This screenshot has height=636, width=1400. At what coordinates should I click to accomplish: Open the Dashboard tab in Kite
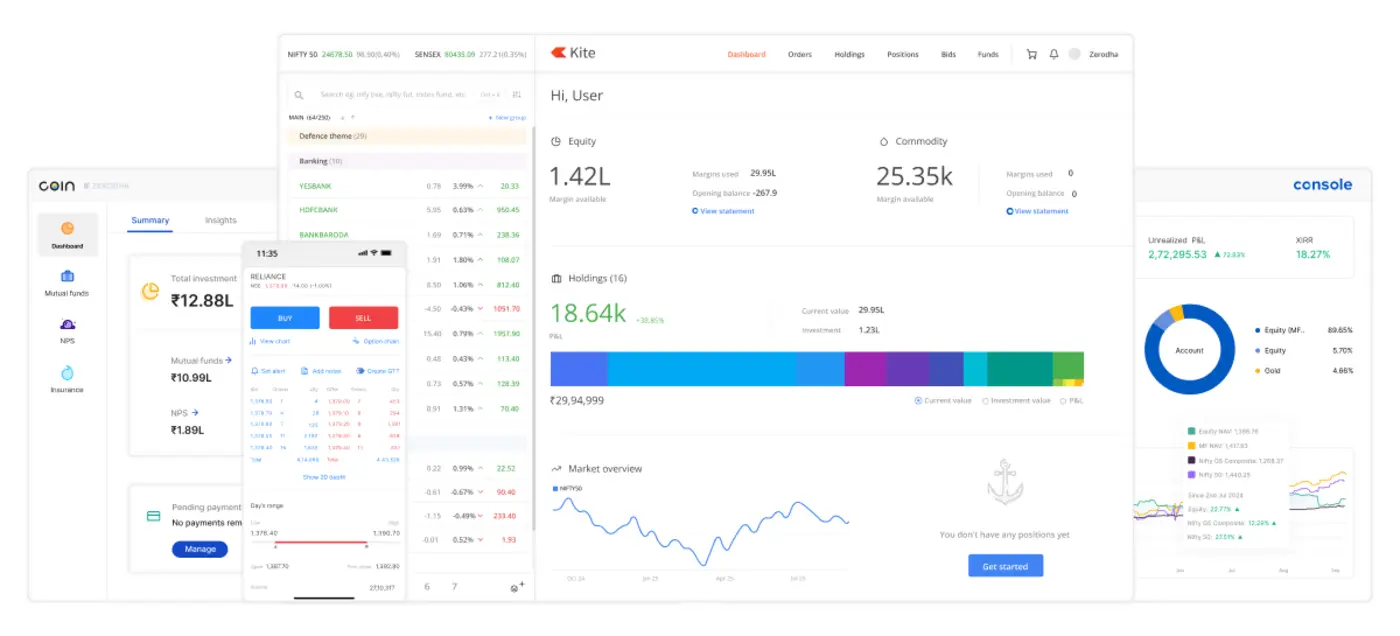[746, 54]
